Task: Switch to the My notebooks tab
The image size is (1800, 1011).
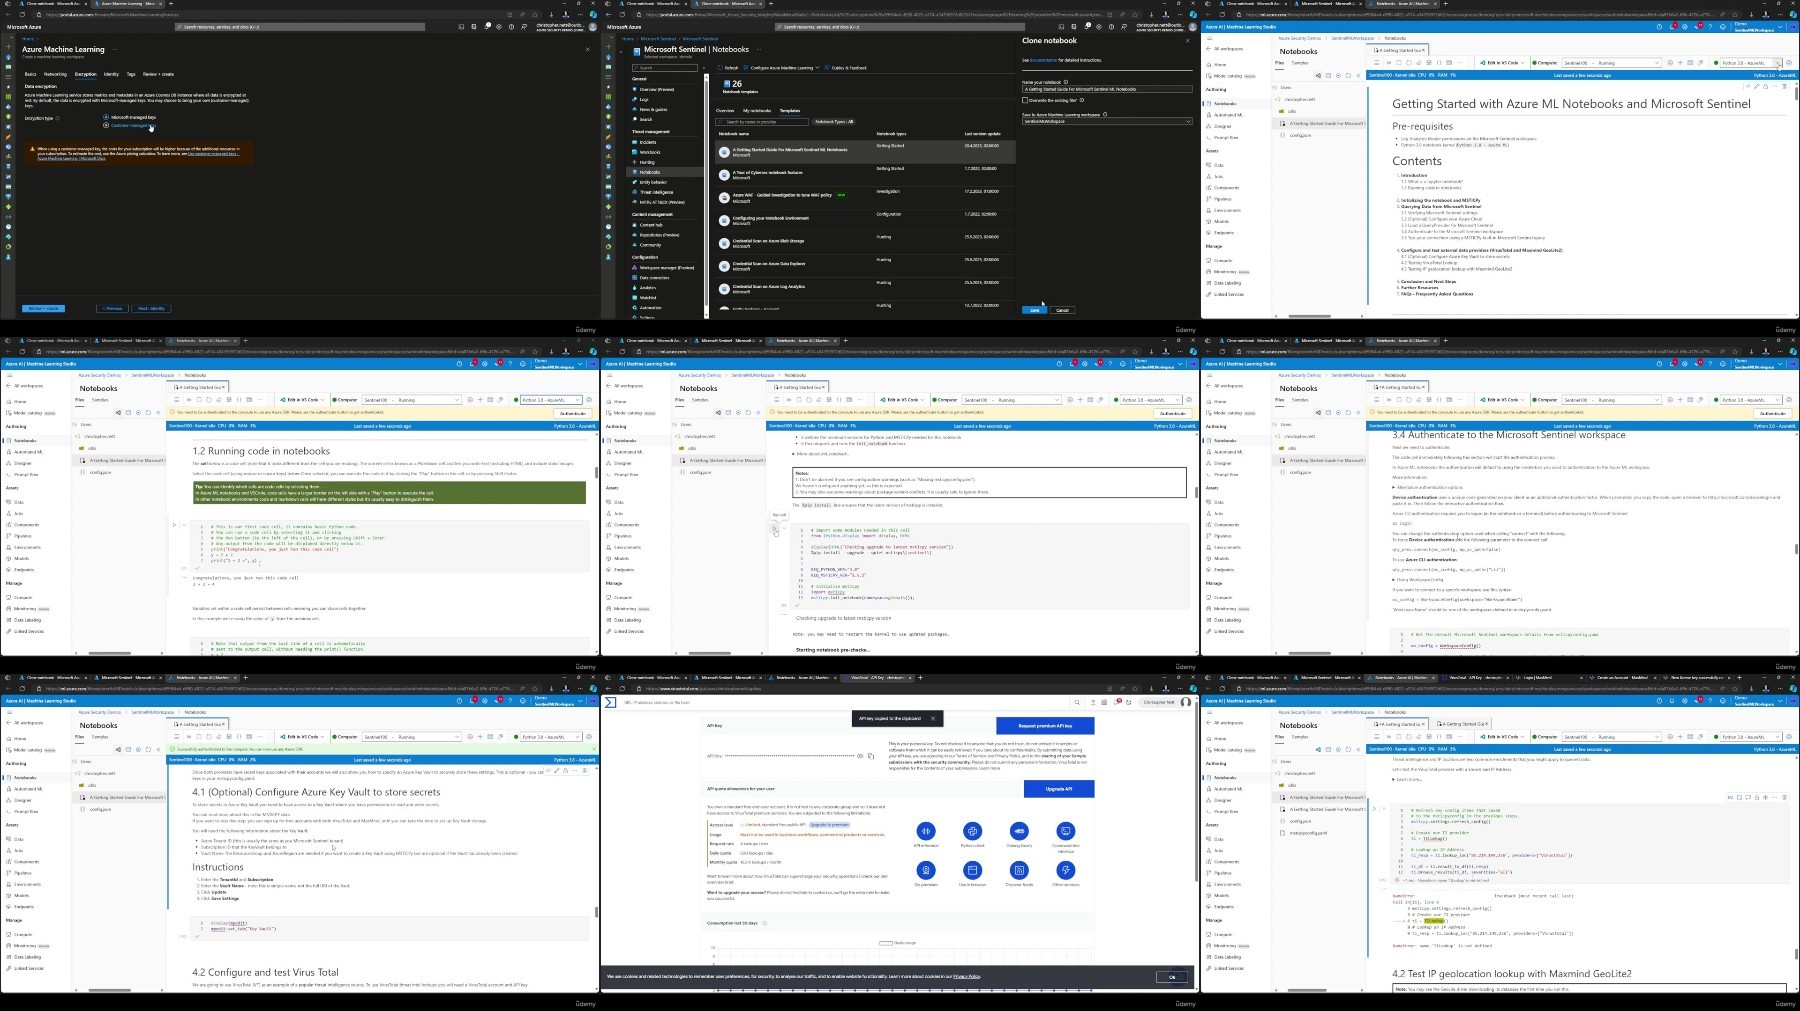Action: click(x=757, y=110)
